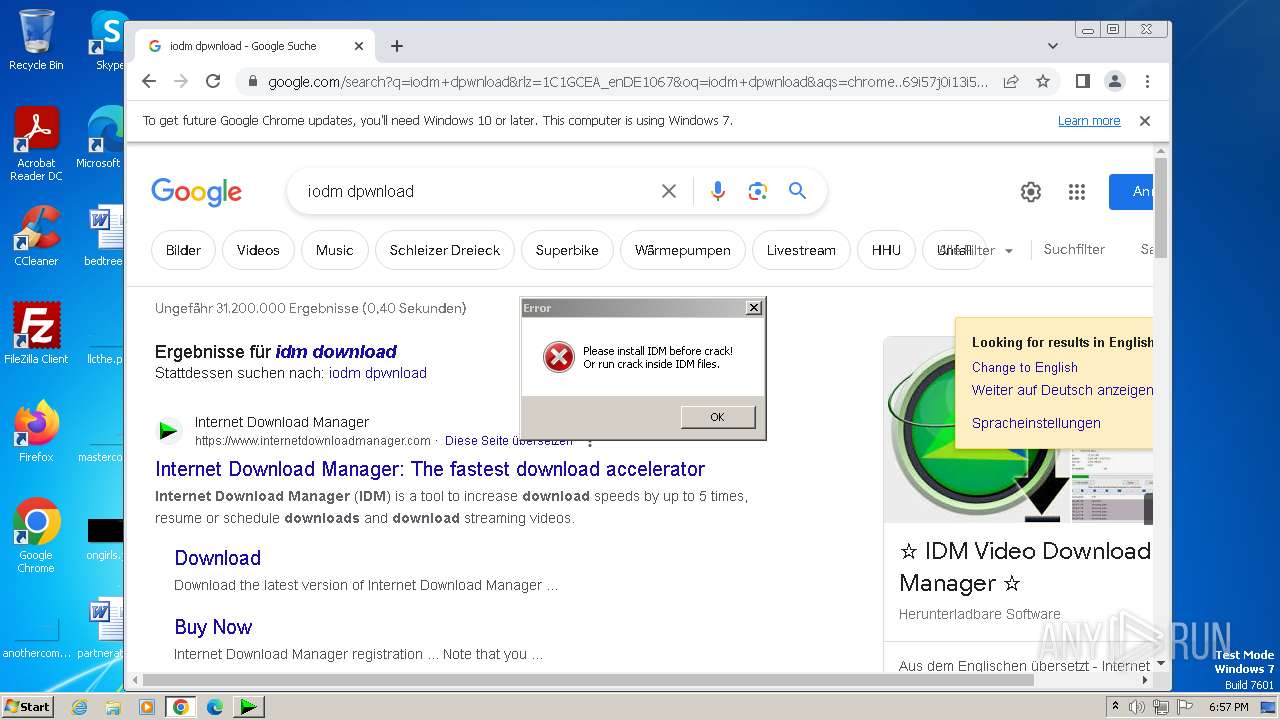Reload the Google search page
Screen dimensions: 1280x720
213,81
